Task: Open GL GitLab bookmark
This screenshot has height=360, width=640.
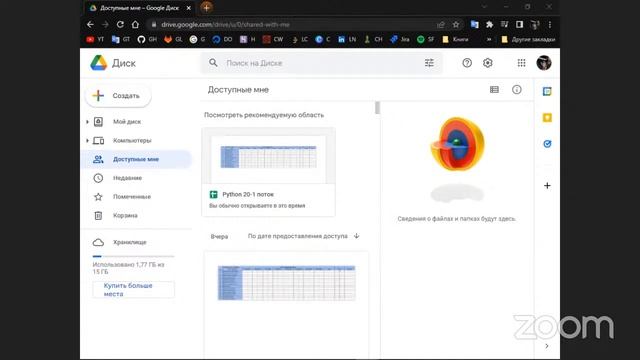Action: tap(173, 39)
